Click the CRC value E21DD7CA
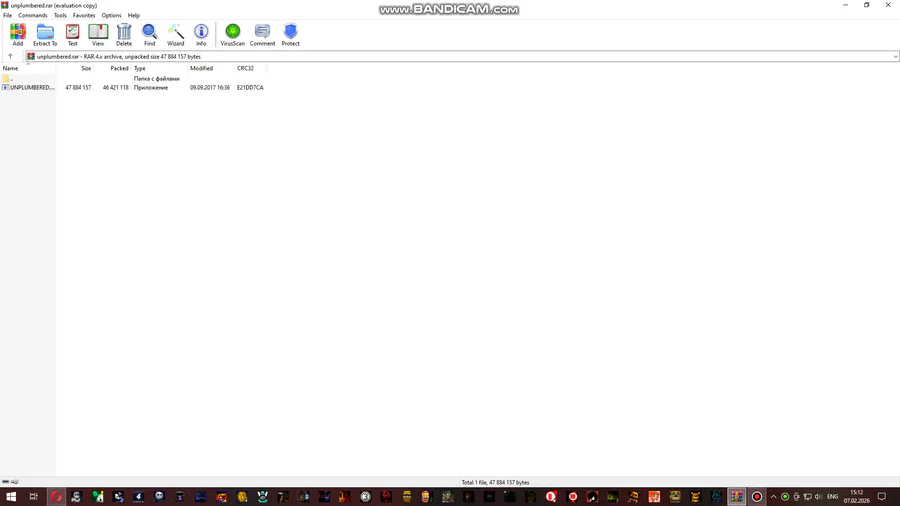The image size is (900, 506). [x=250, y=88]
